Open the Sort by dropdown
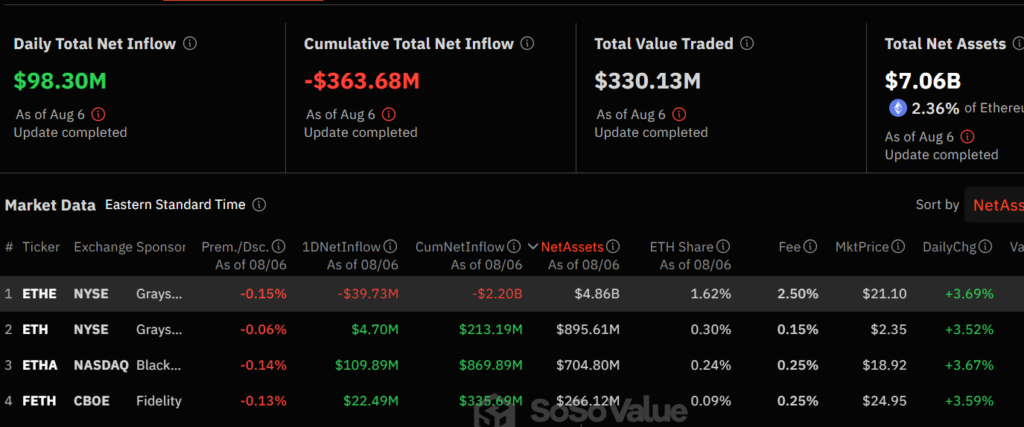 pyautogui.click(x=995, y=205)
